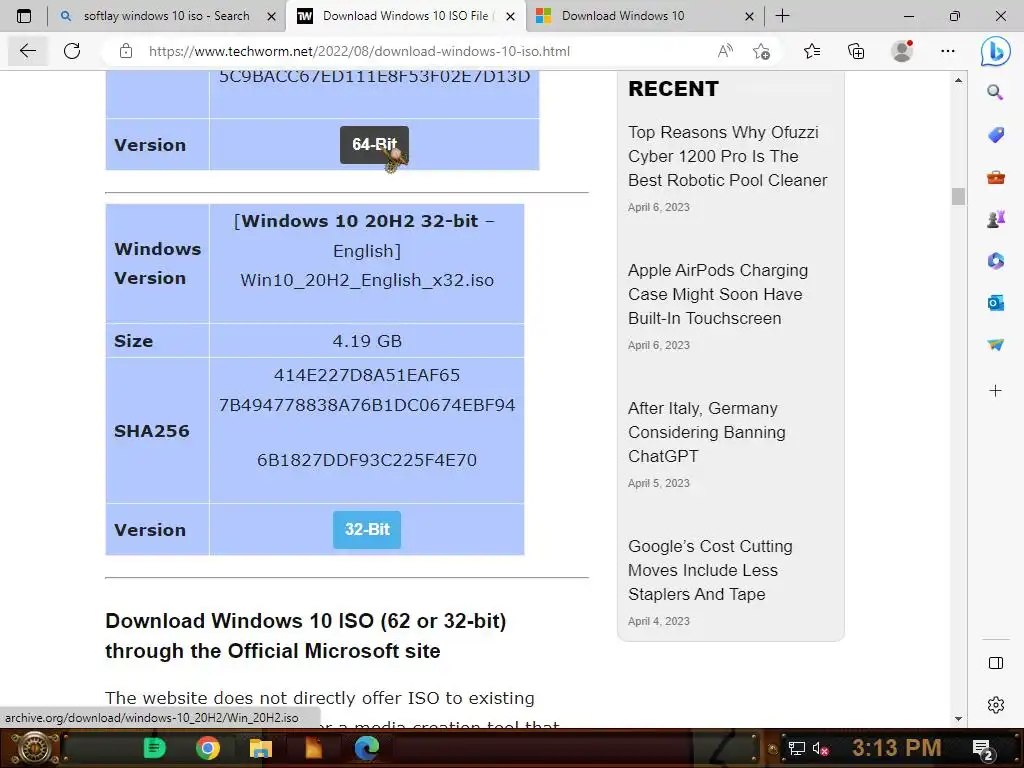Open the sidebar Tools briefcase icon
The width and height of the screenshot is (1024, 768).
995,177
